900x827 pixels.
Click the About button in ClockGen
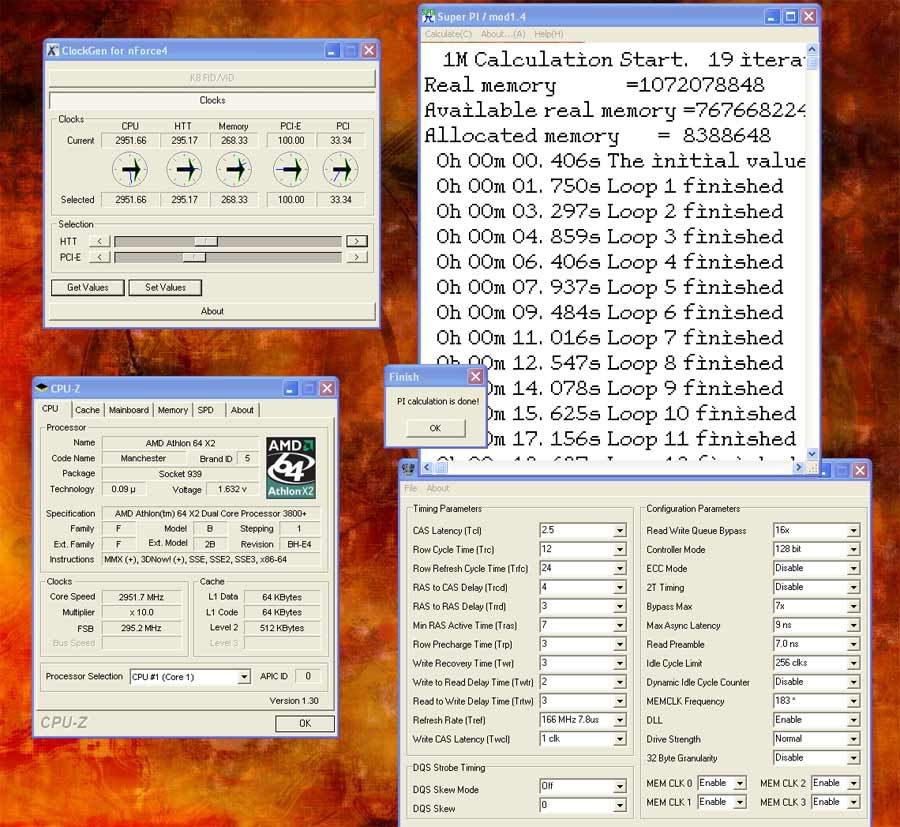212,311
